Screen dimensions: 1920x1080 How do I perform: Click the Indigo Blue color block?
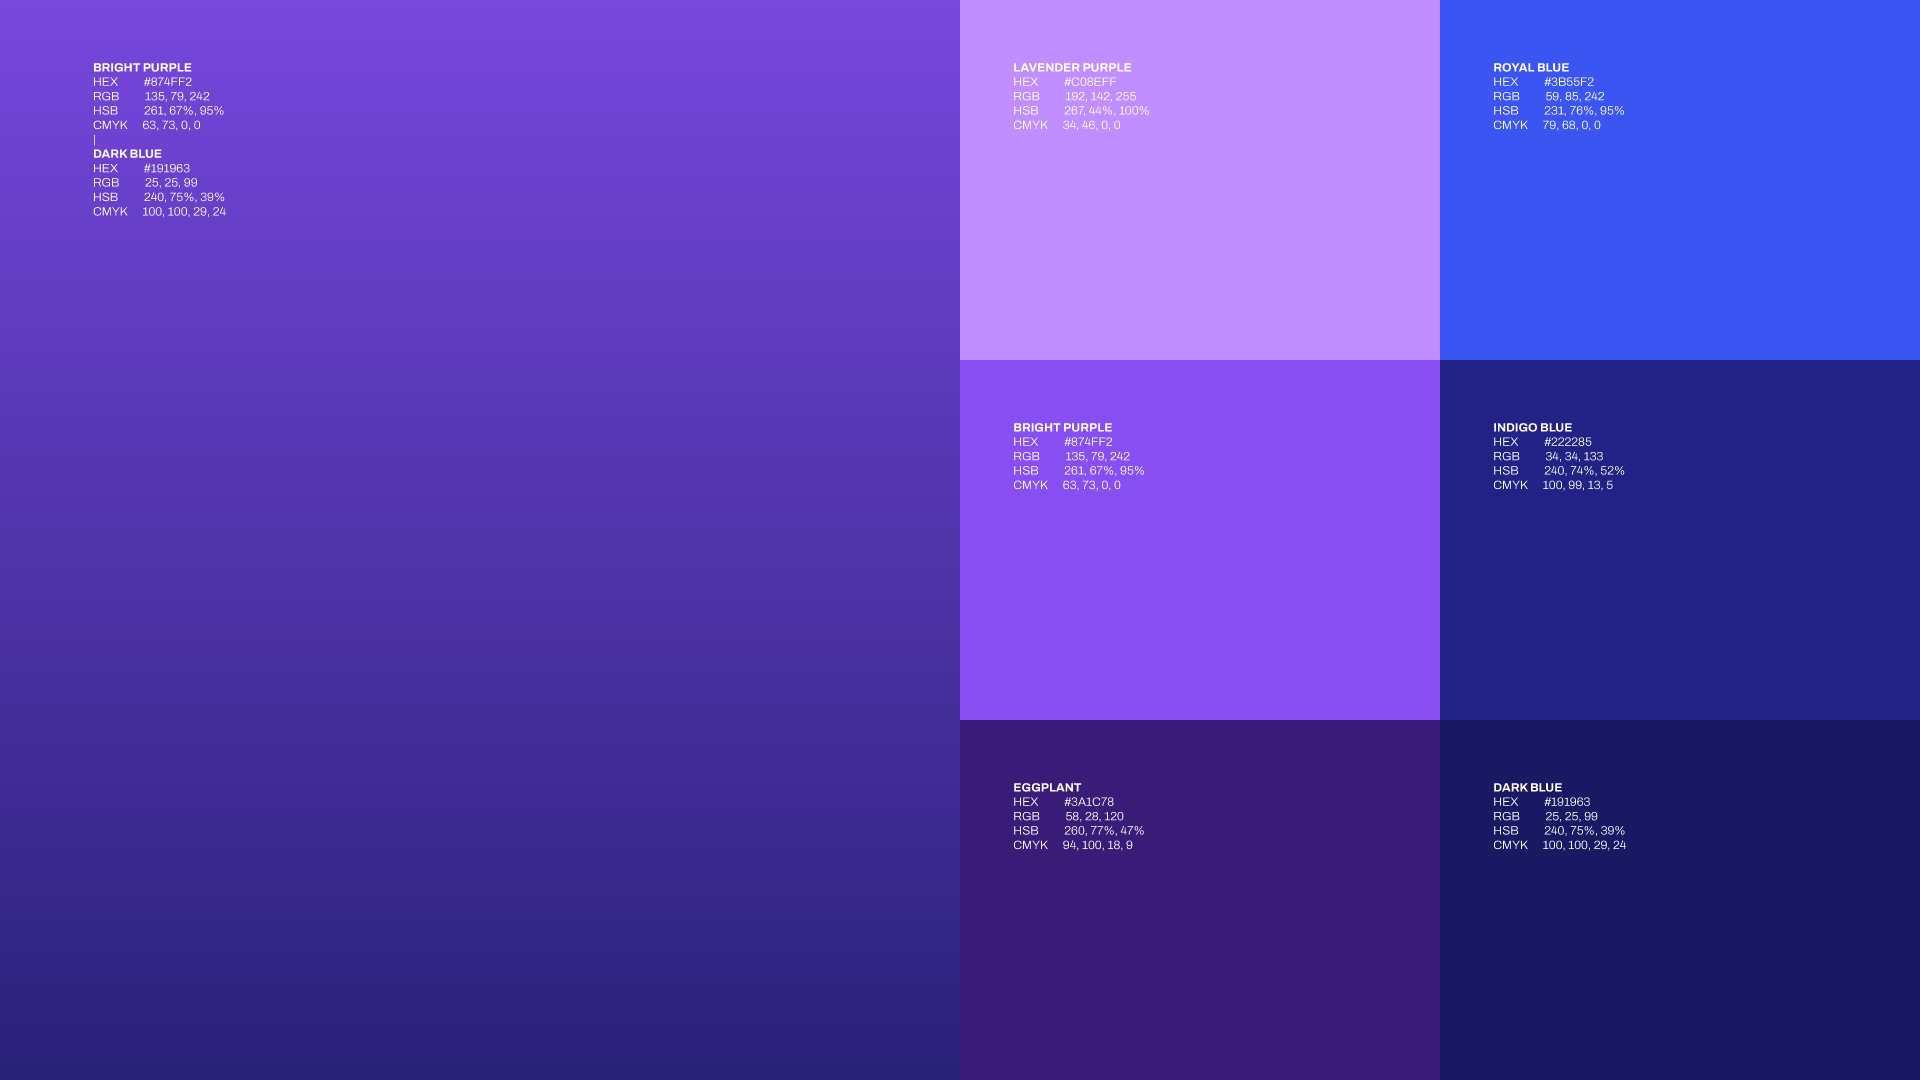click(1680, 600)
